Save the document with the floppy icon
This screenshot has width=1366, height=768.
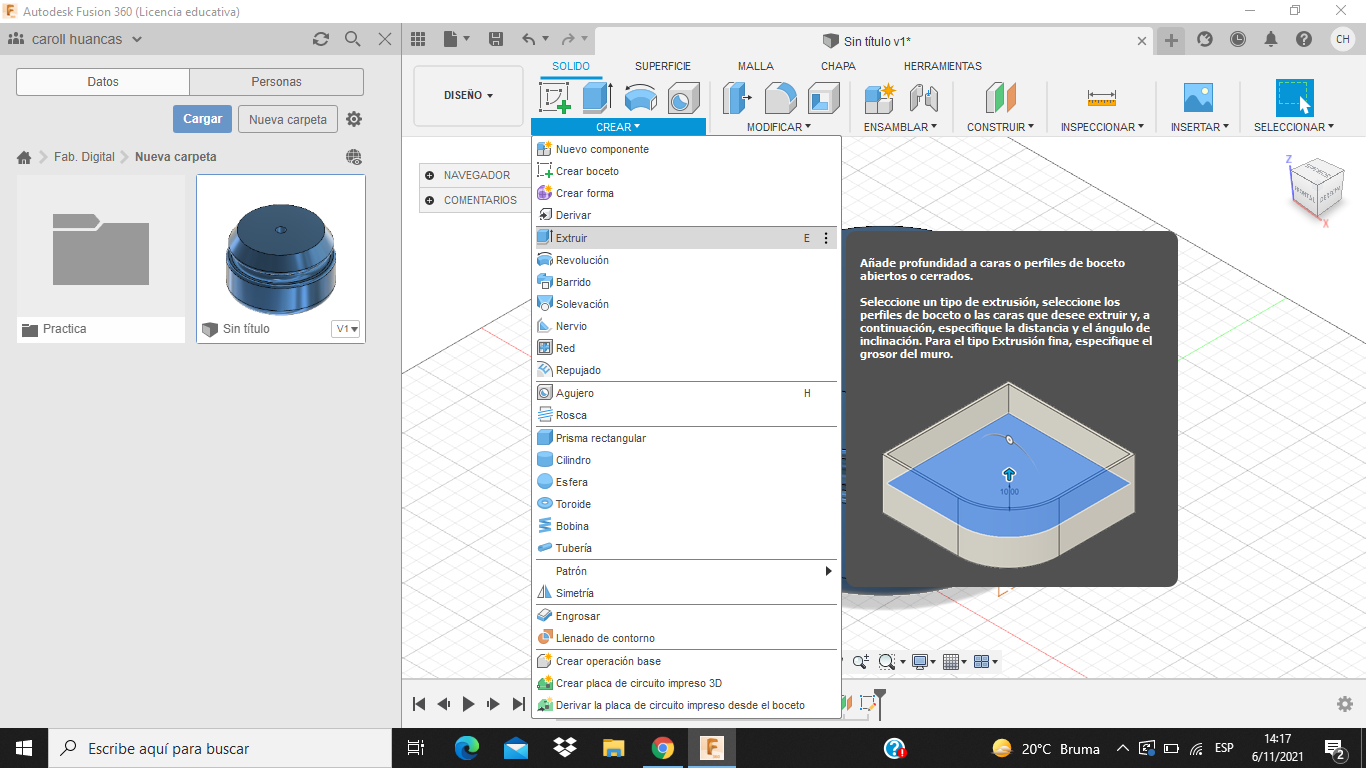[x=495, y=39]
